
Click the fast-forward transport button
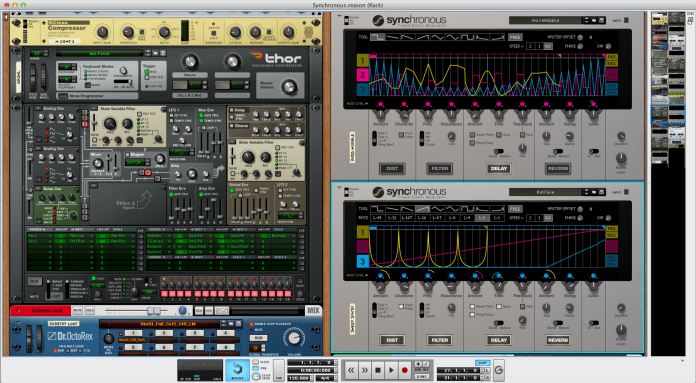pos(365,370)
